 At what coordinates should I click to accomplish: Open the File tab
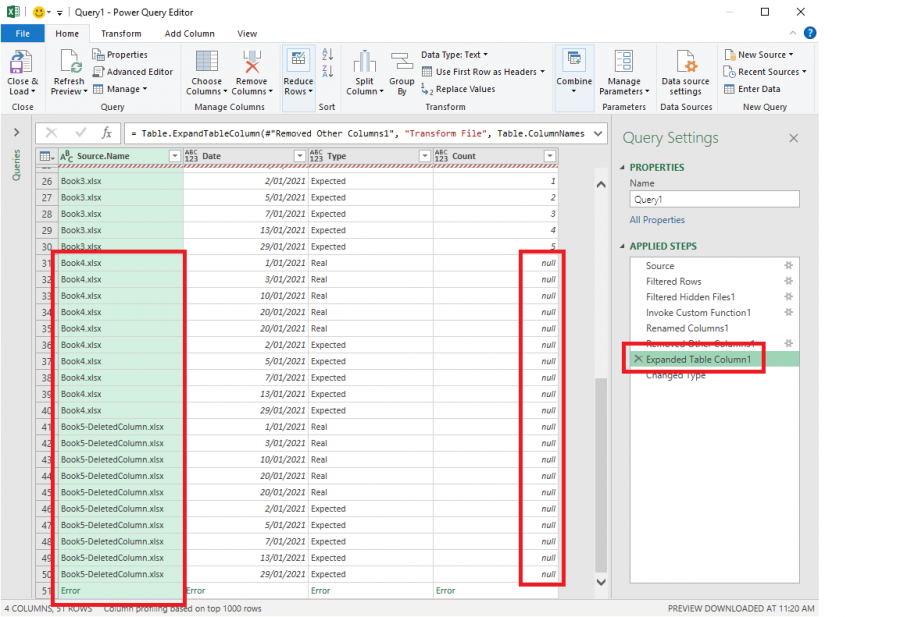22,33
